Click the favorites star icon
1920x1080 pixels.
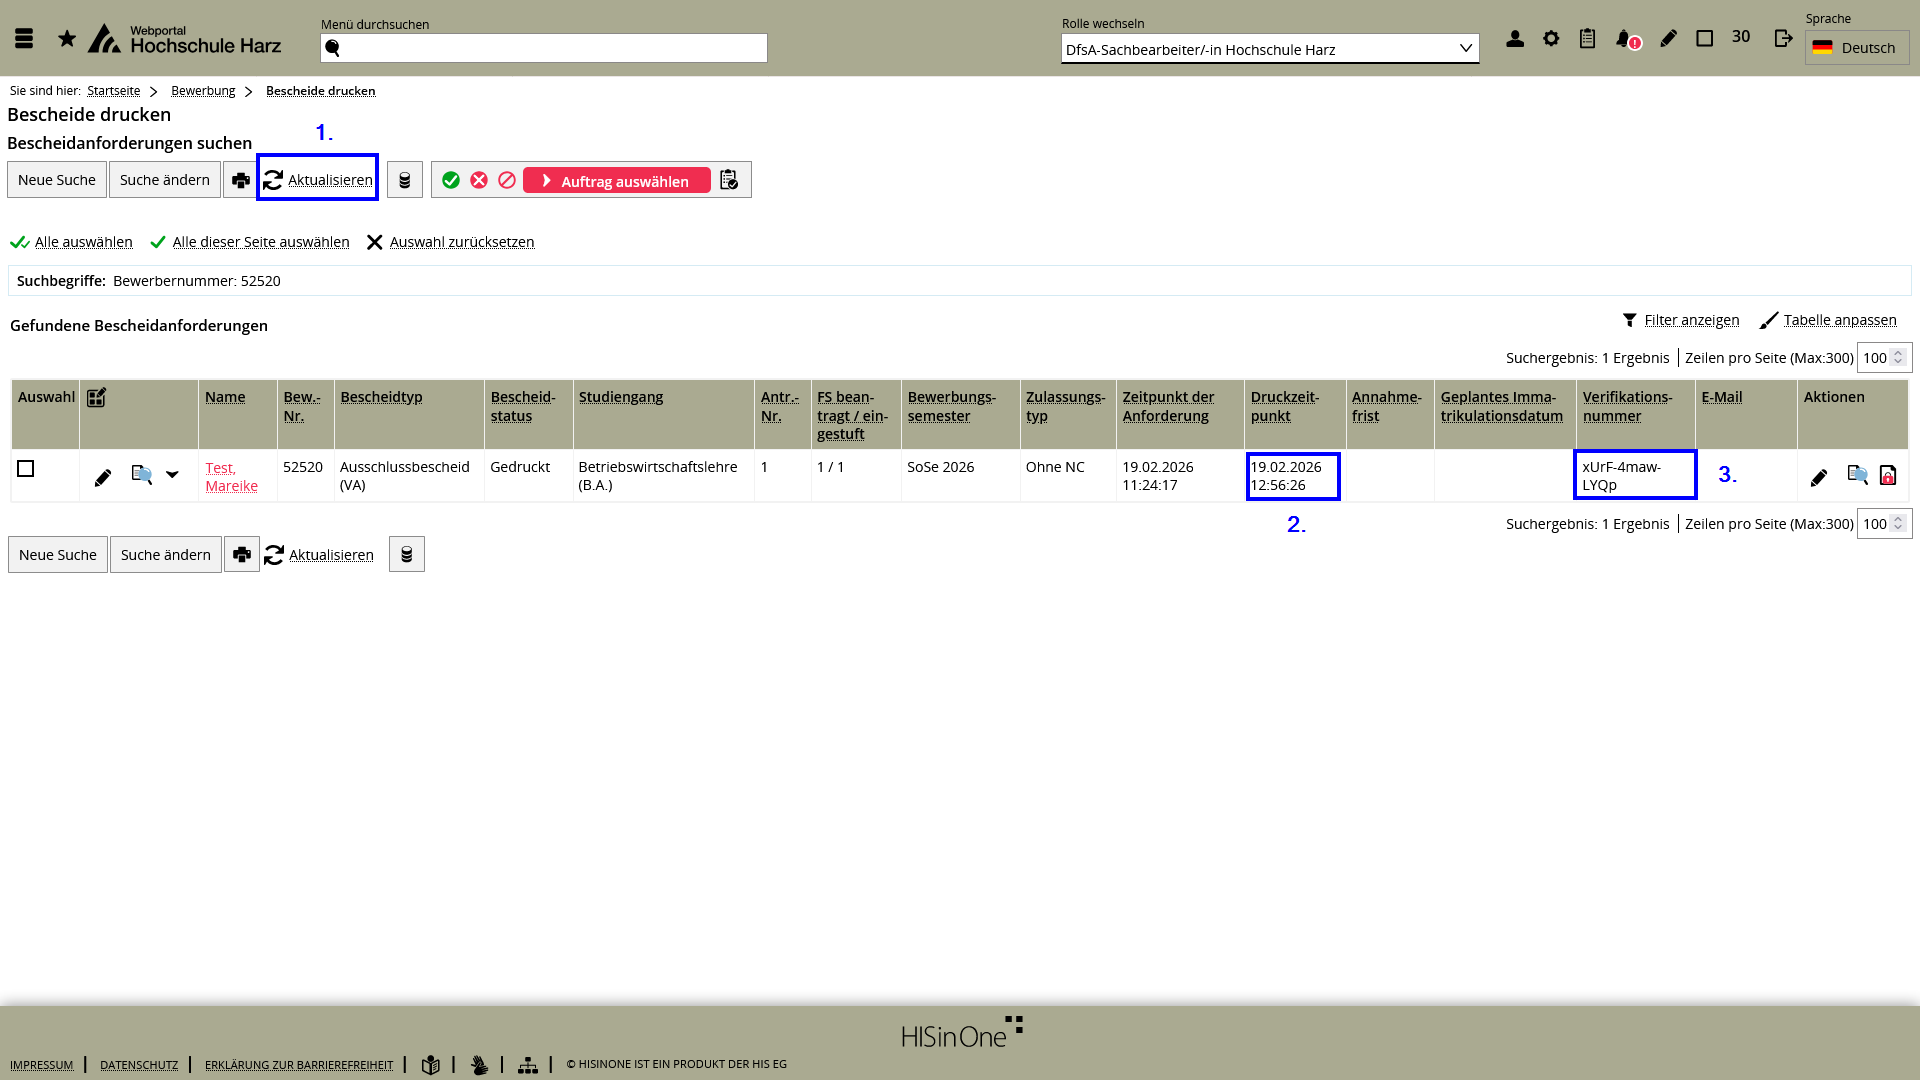coord(67,39)
